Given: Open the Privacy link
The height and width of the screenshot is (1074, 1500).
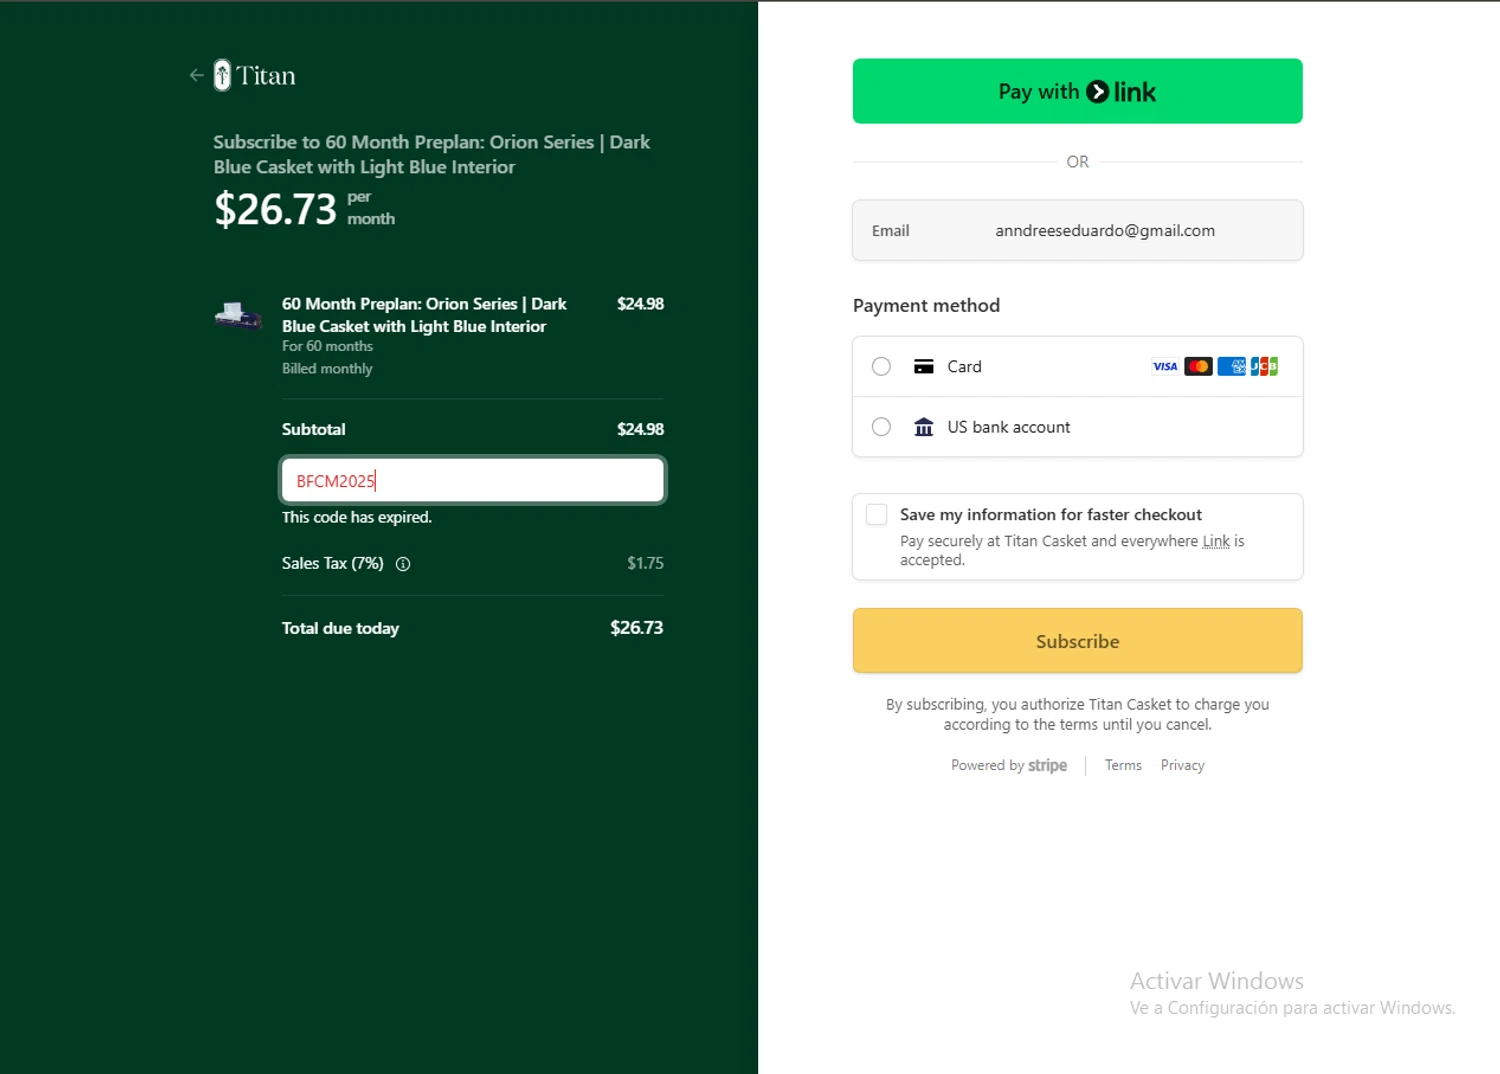Looking at the screenshot, I should click(1182, 765).
